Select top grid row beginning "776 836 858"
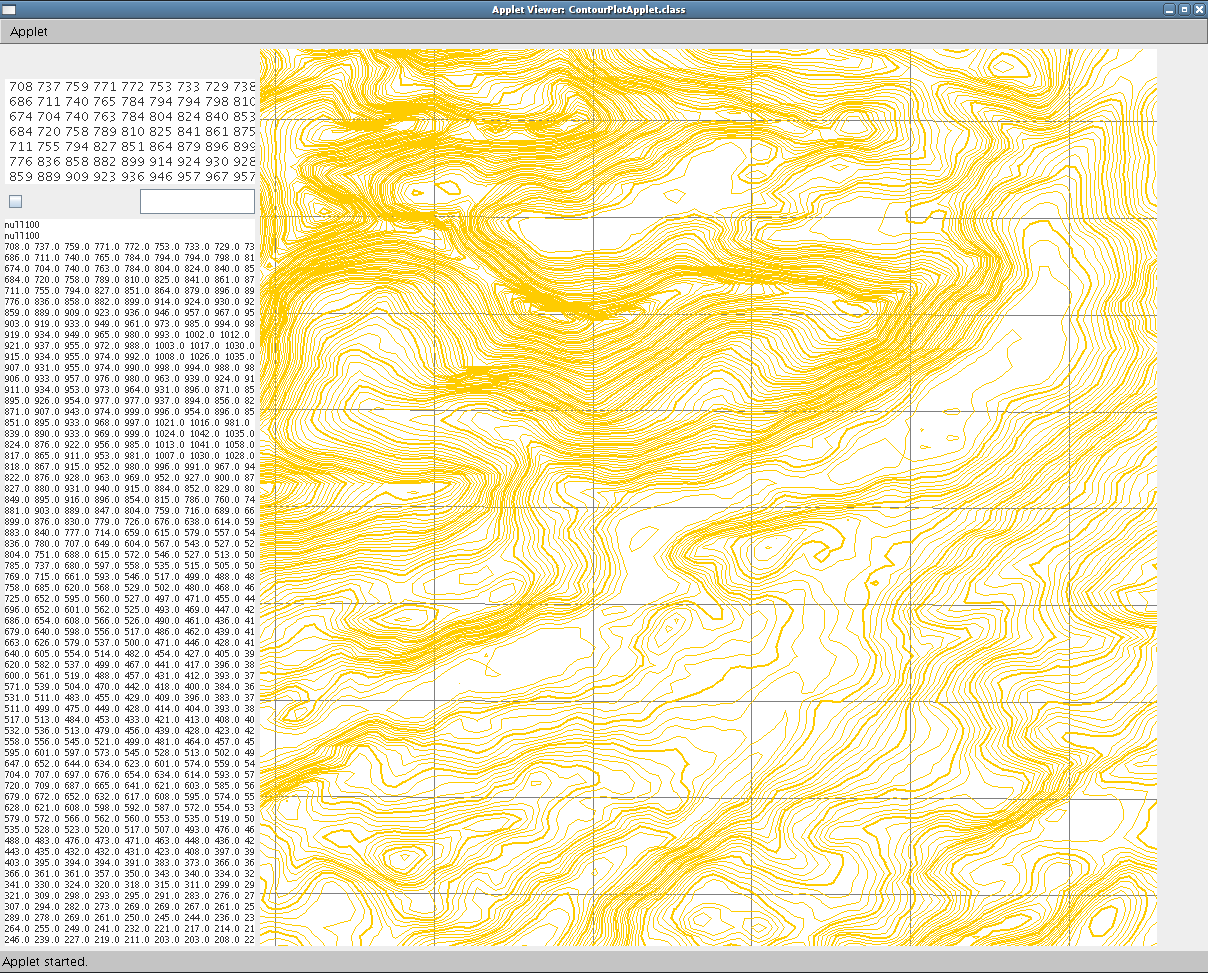The height and width of the screenshot is (973, 1208). coord(131,162)
